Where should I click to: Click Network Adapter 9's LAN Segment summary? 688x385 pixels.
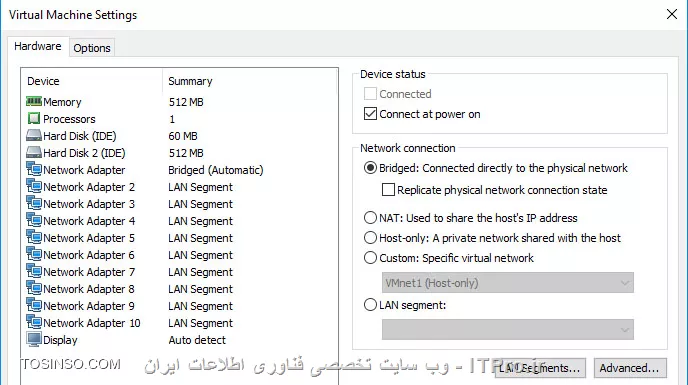click(201, 306)
